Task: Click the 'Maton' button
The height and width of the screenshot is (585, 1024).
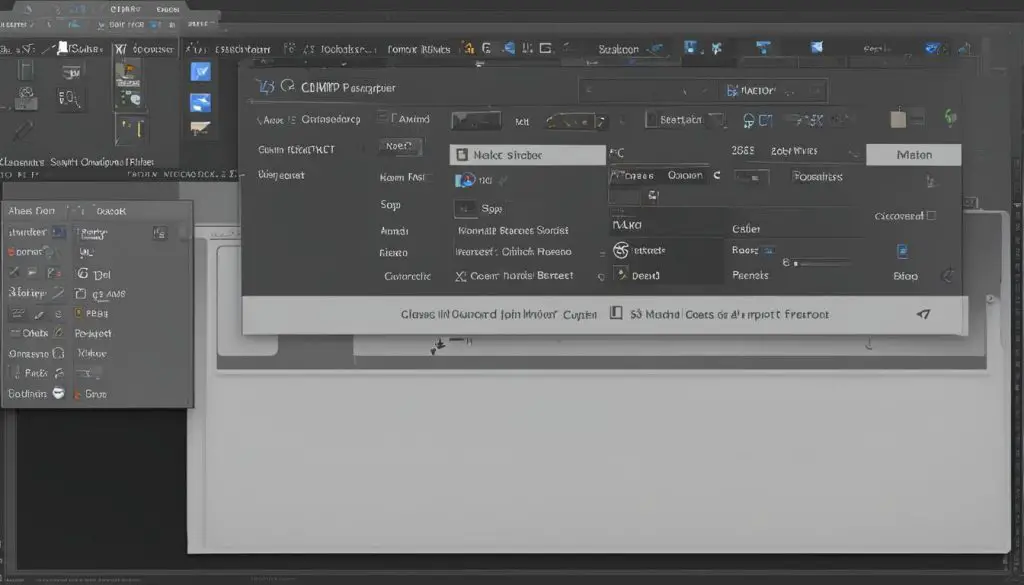Action: (x=913, y=155)
